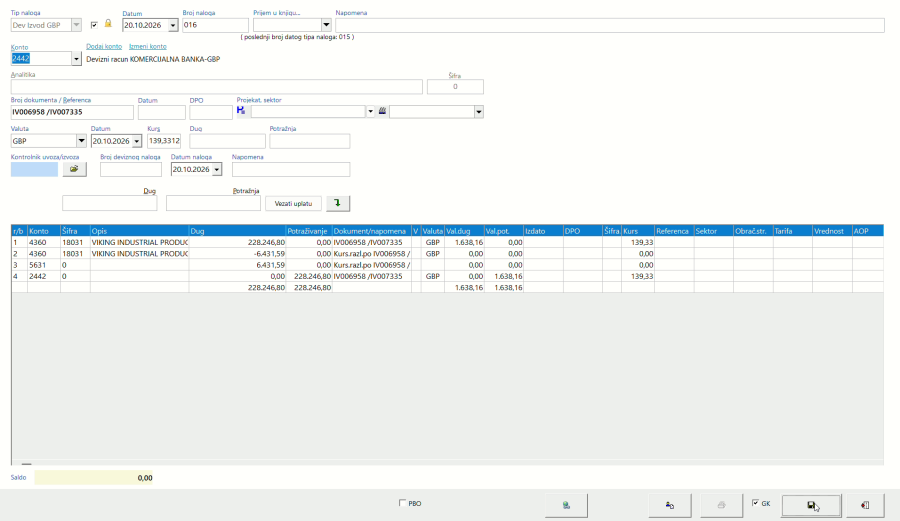Open the sektor dropdown arrow
The image size is (900, 521).
[x=479, y=111]
